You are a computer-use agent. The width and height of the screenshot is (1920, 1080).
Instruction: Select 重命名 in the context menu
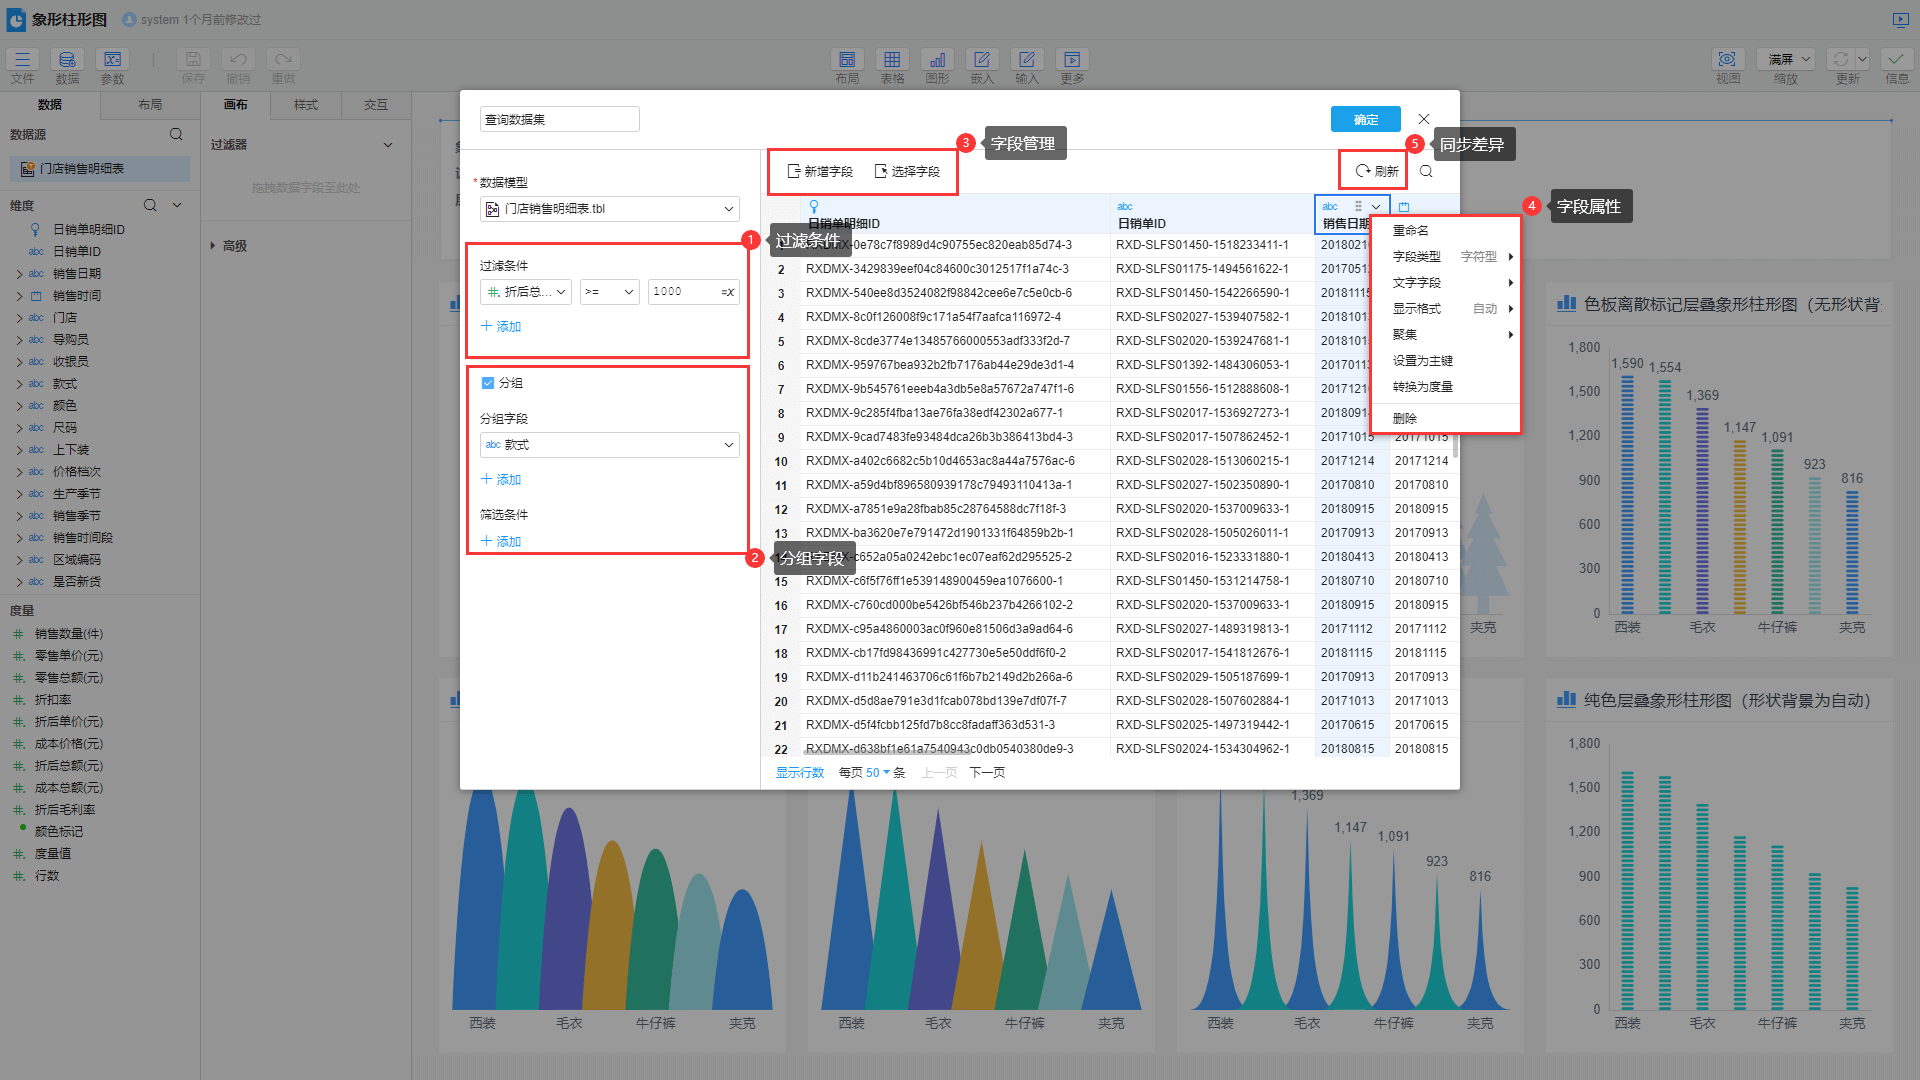[x=1410, y=231]
